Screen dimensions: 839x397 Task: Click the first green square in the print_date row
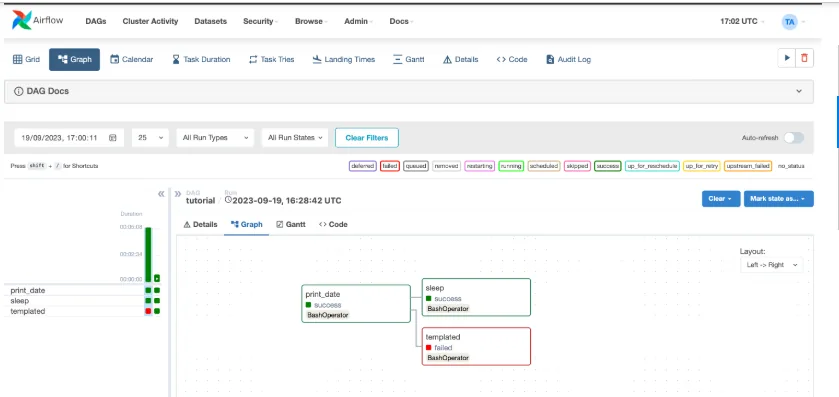point(148,291)
